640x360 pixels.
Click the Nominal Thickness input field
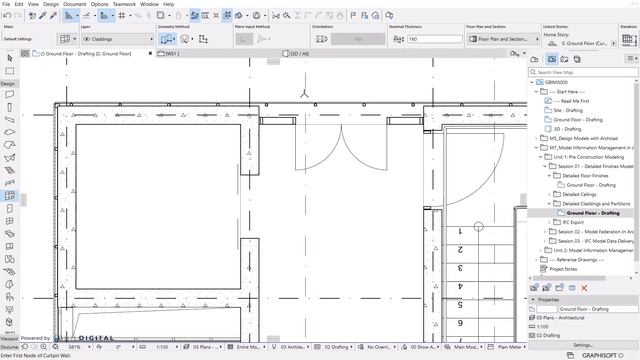[x=435, y=39]
